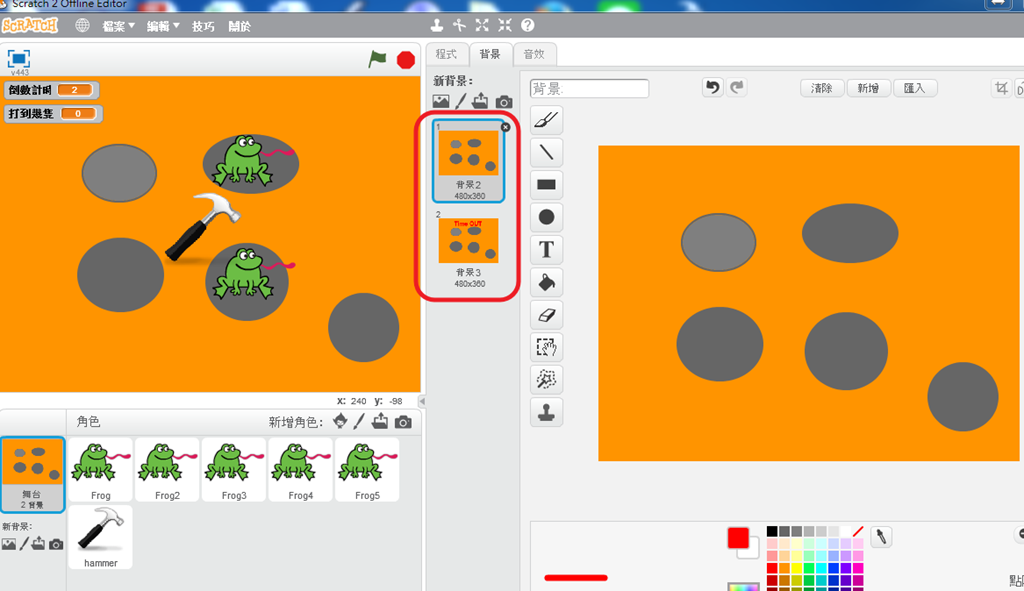The image size is (1024, 591).
Task: Open language selection globe menu
Action: click(x=82, y=25)
